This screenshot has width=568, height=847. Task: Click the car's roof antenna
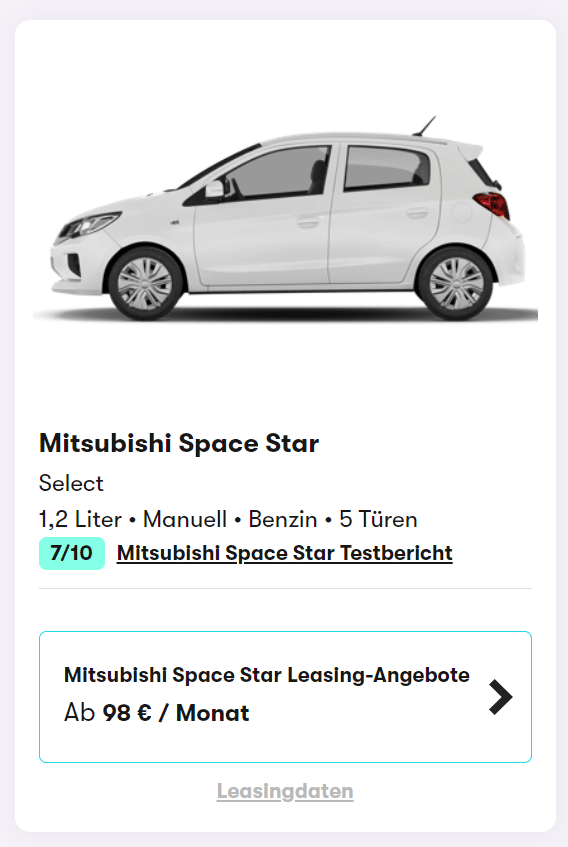pyautogui.click(x=424, y=125)
